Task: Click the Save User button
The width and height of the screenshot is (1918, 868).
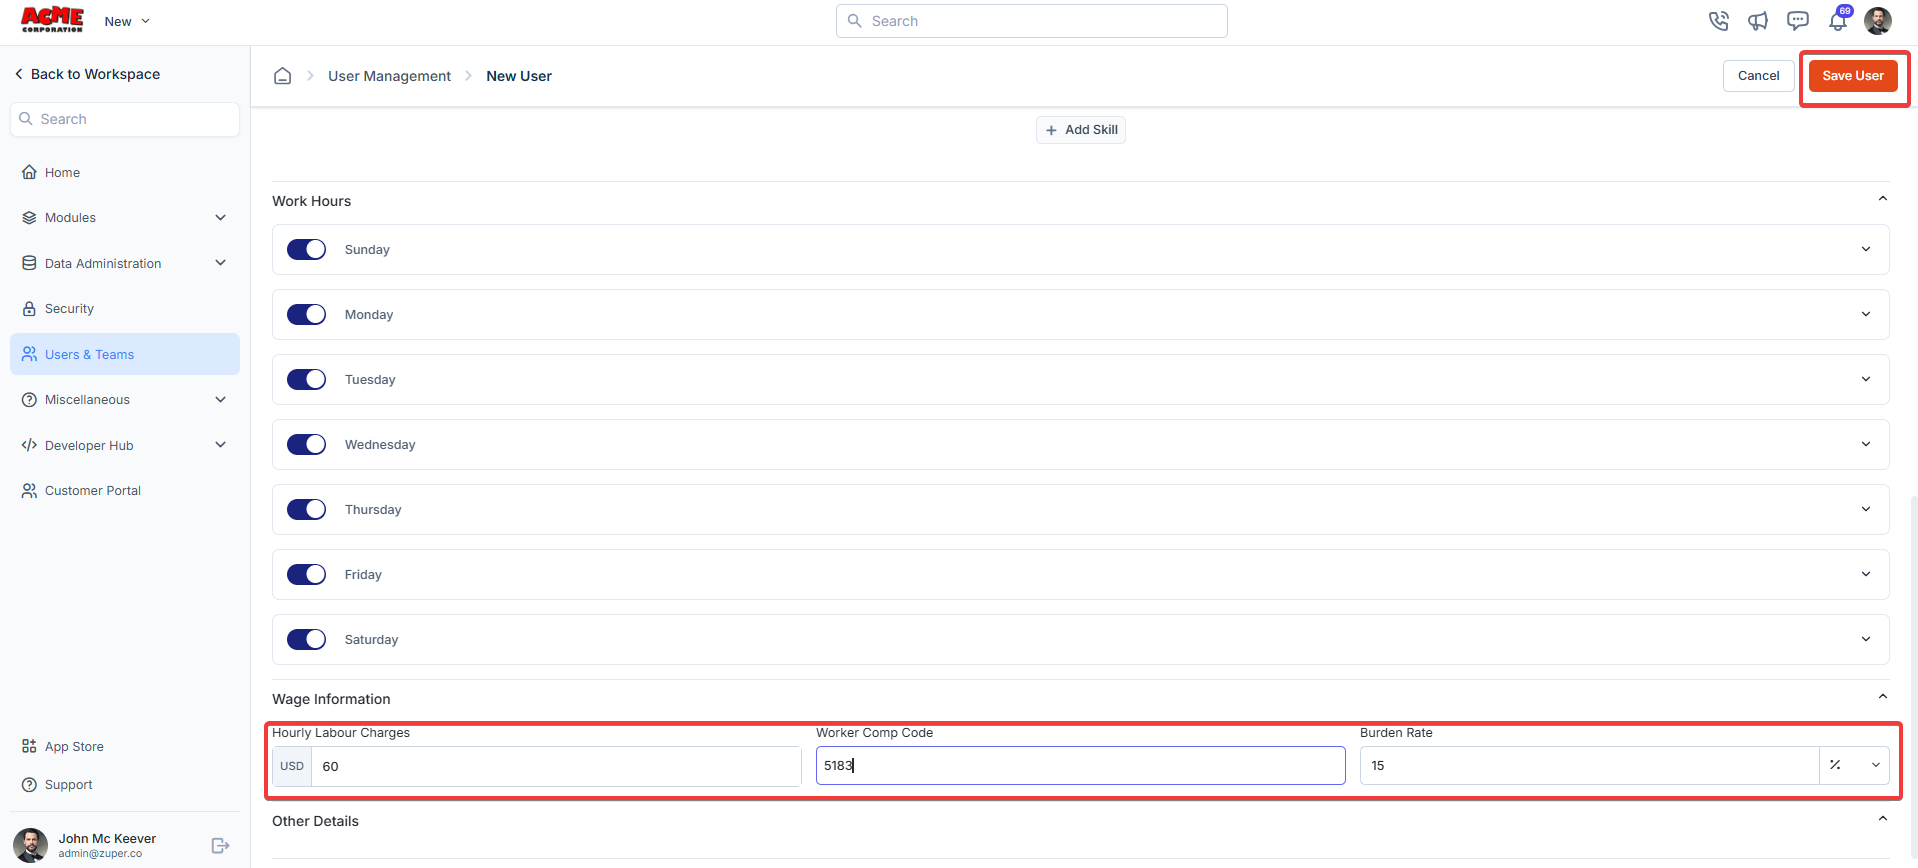Action: 1853,76
